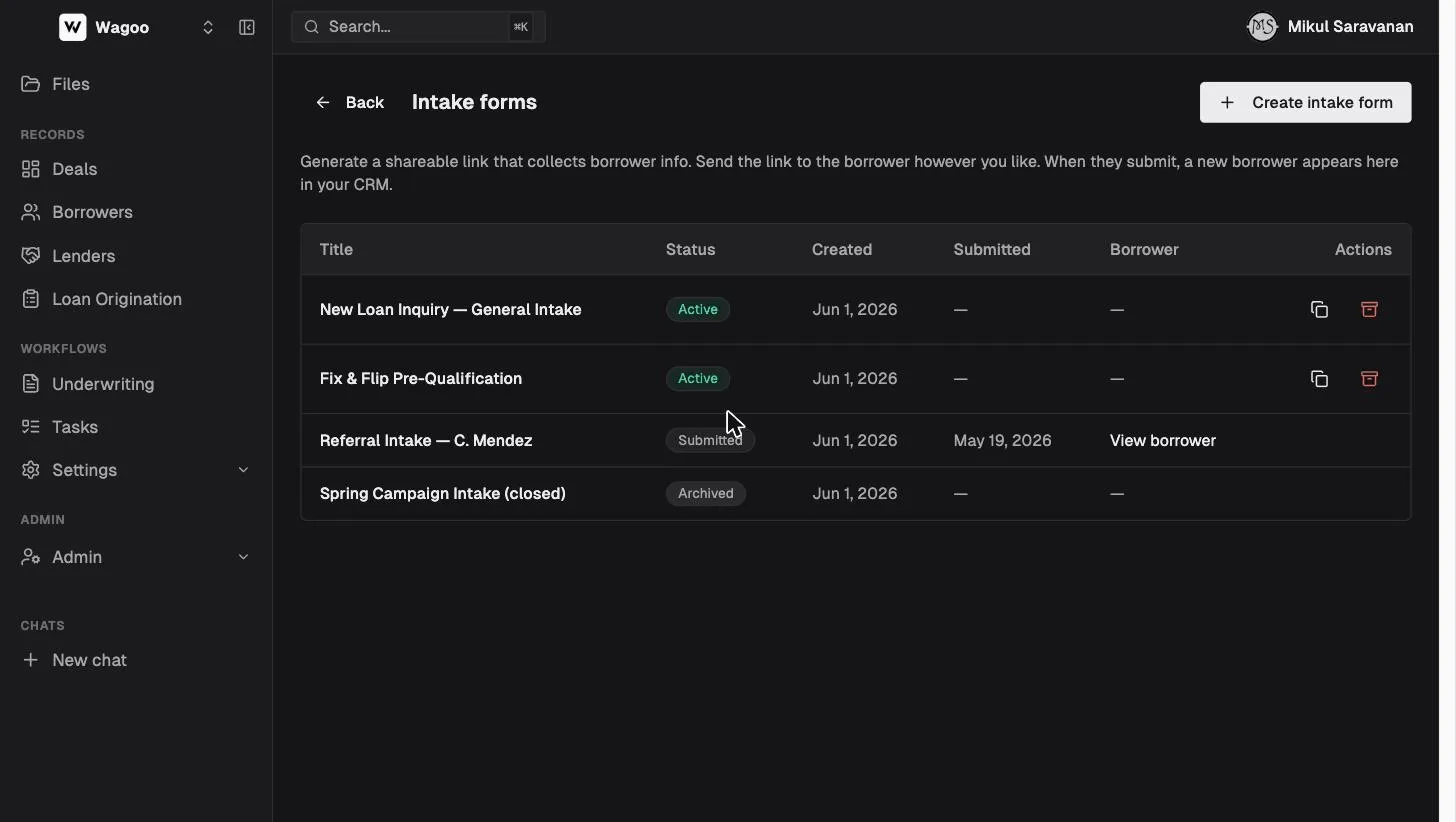Viewport: 1456px width, 822px height.
Task: Click Active badge on Fix & Flip row
Action: [698, 378]
